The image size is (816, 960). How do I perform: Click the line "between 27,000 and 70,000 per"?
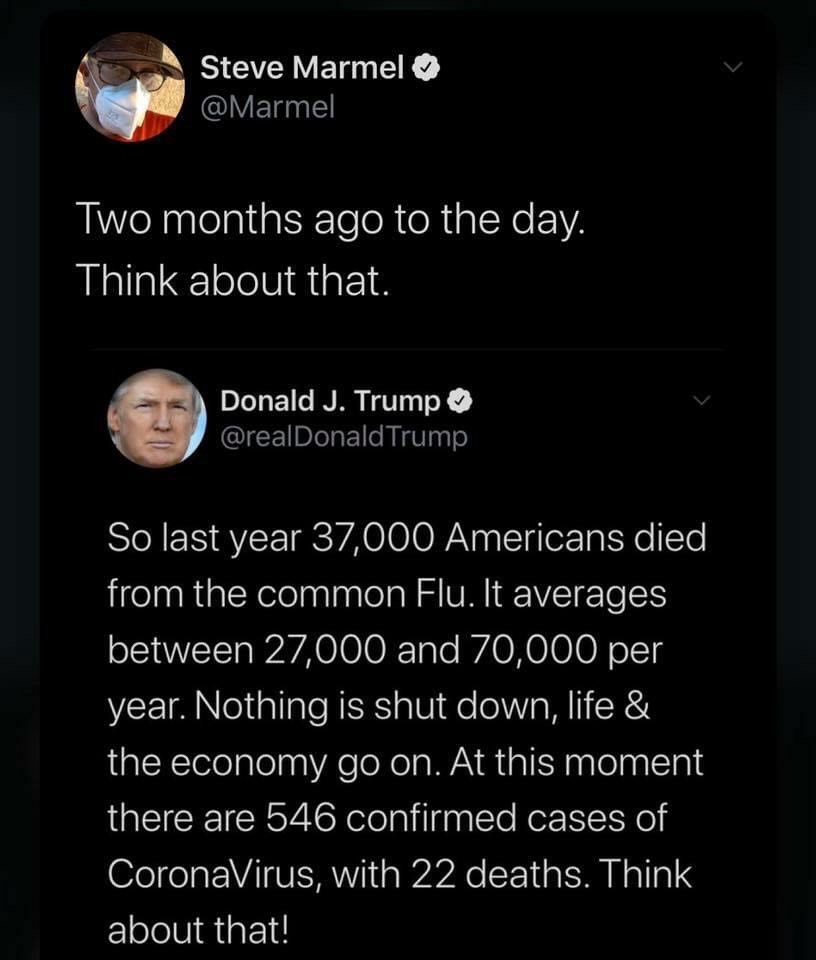(385, 650)
